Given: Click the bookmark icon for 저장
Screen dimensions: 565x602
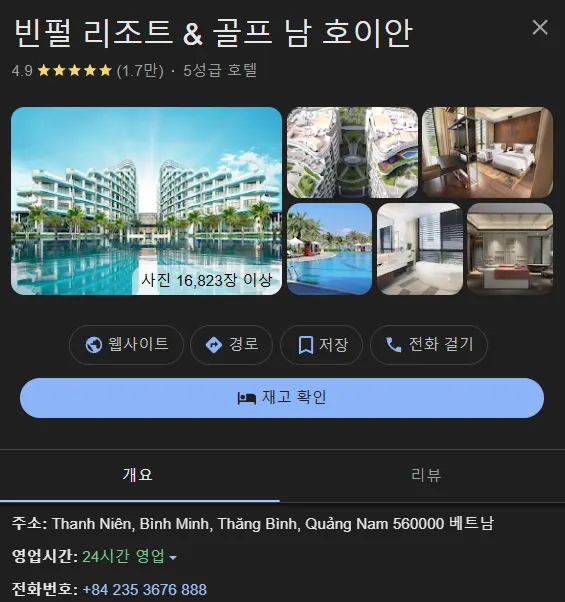Looking at the screenshot, I should pyautogui.click(x=306, y=345).
